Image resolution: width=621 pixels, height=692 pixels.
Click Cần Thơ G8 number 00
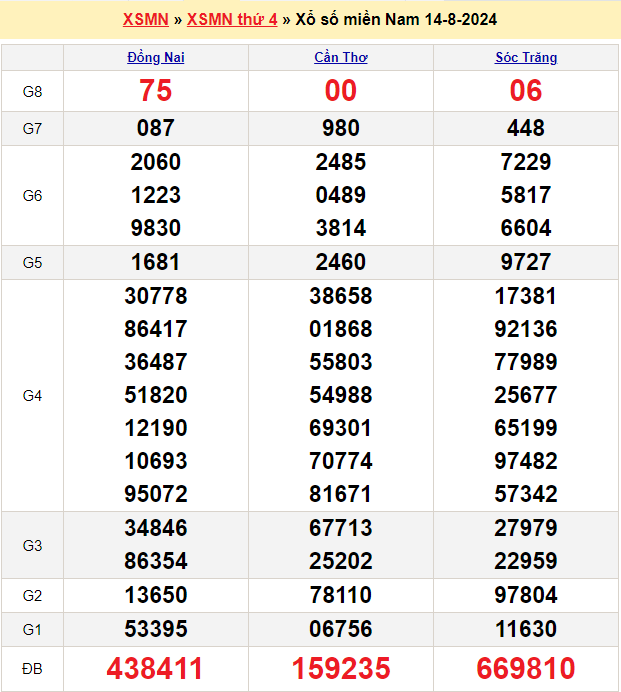(x=341, y=92)
